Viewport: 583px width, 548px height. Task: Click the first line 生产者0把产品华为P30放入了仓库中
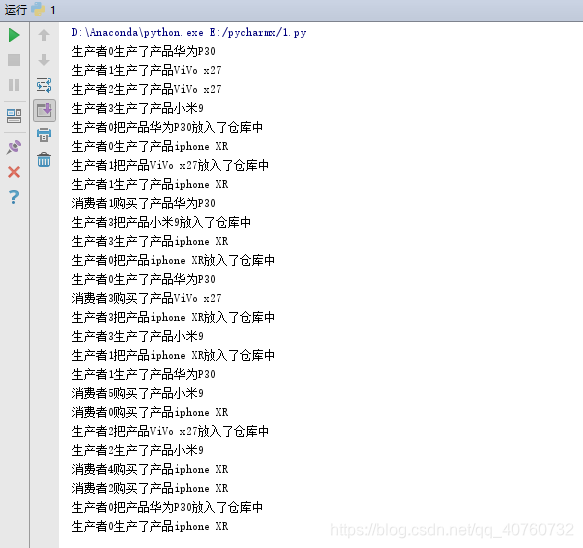[167, 128]
